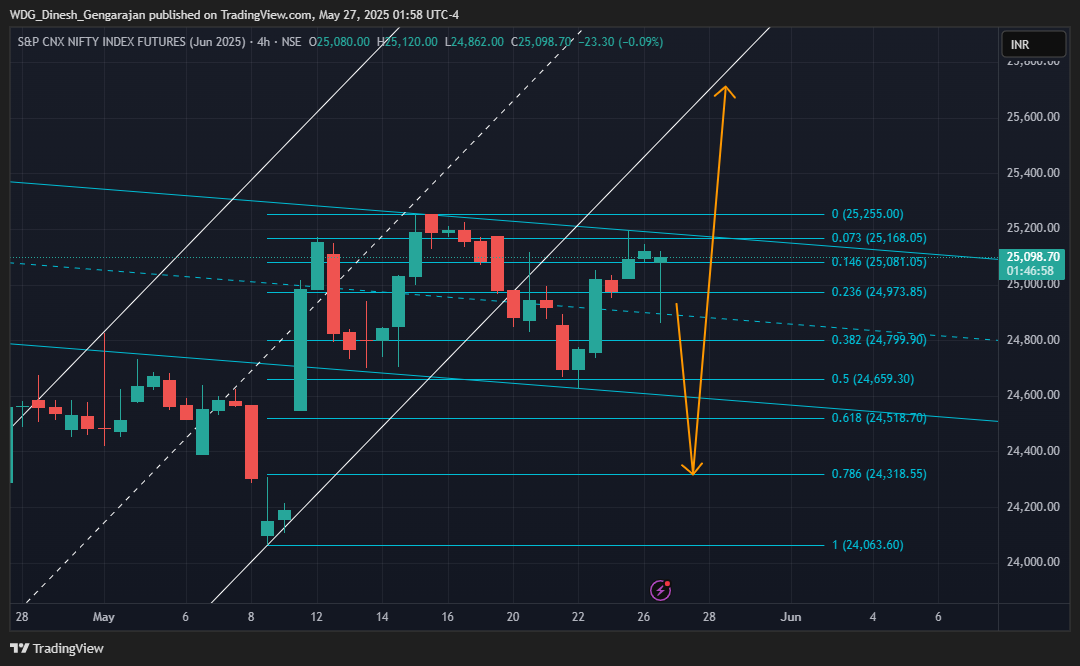Click the 4h interval label
Screen dimensions: 1080x666
point(263,42)
